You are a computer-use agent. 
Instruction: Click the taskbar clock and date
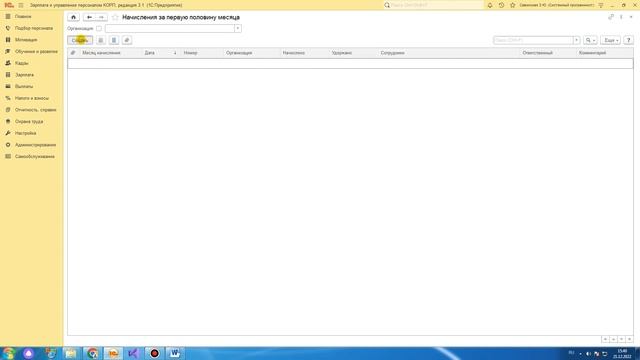(622, 353)
